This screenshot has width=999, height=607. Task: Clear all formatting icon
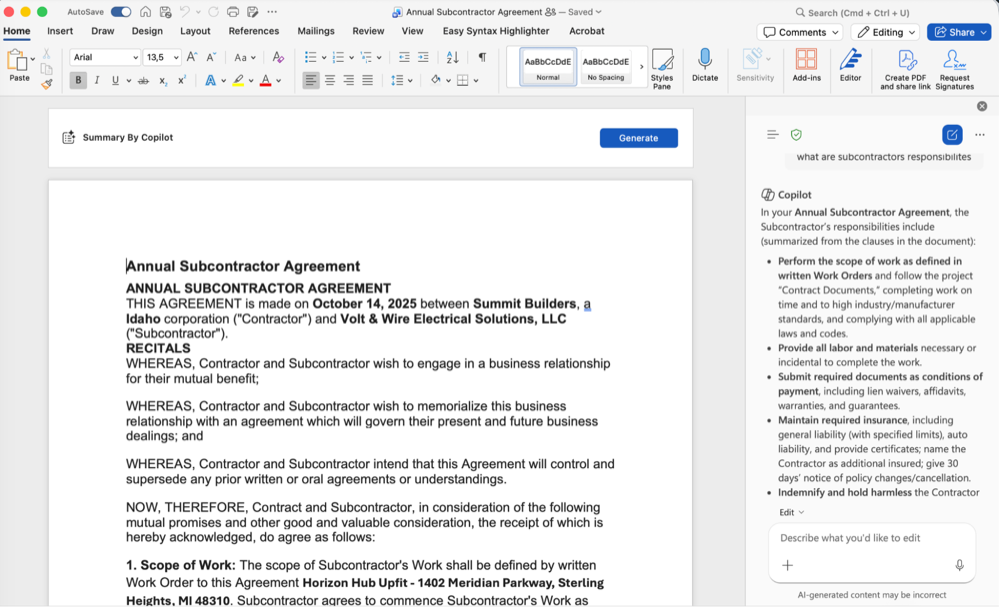[278, 57]
